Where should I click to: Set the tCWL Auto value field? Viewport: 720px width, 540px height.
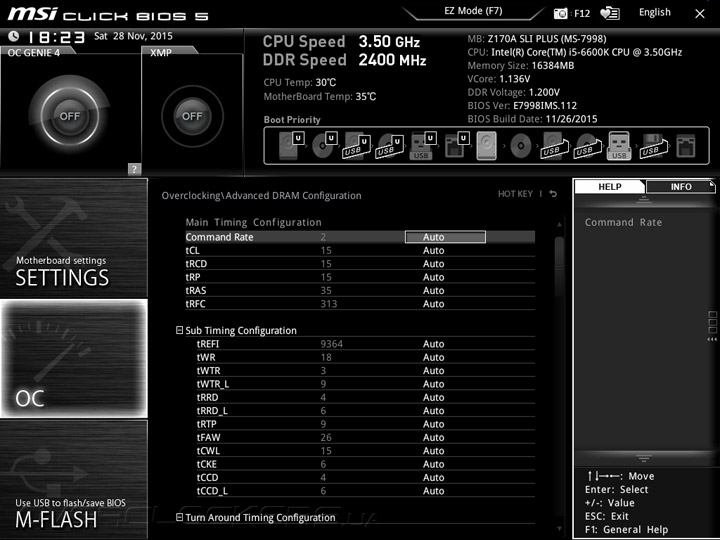[433, 450]
